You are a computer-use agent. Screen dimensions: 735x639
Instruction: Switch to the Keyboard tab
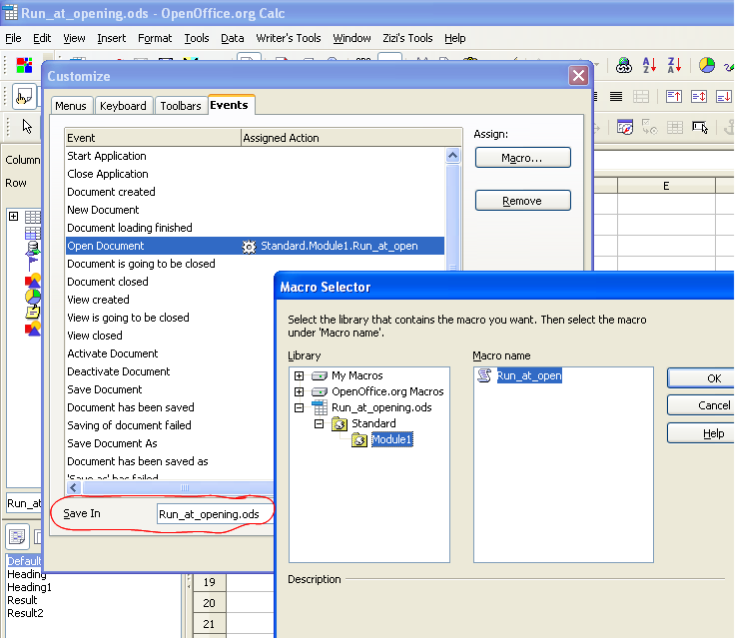(123, 106)
